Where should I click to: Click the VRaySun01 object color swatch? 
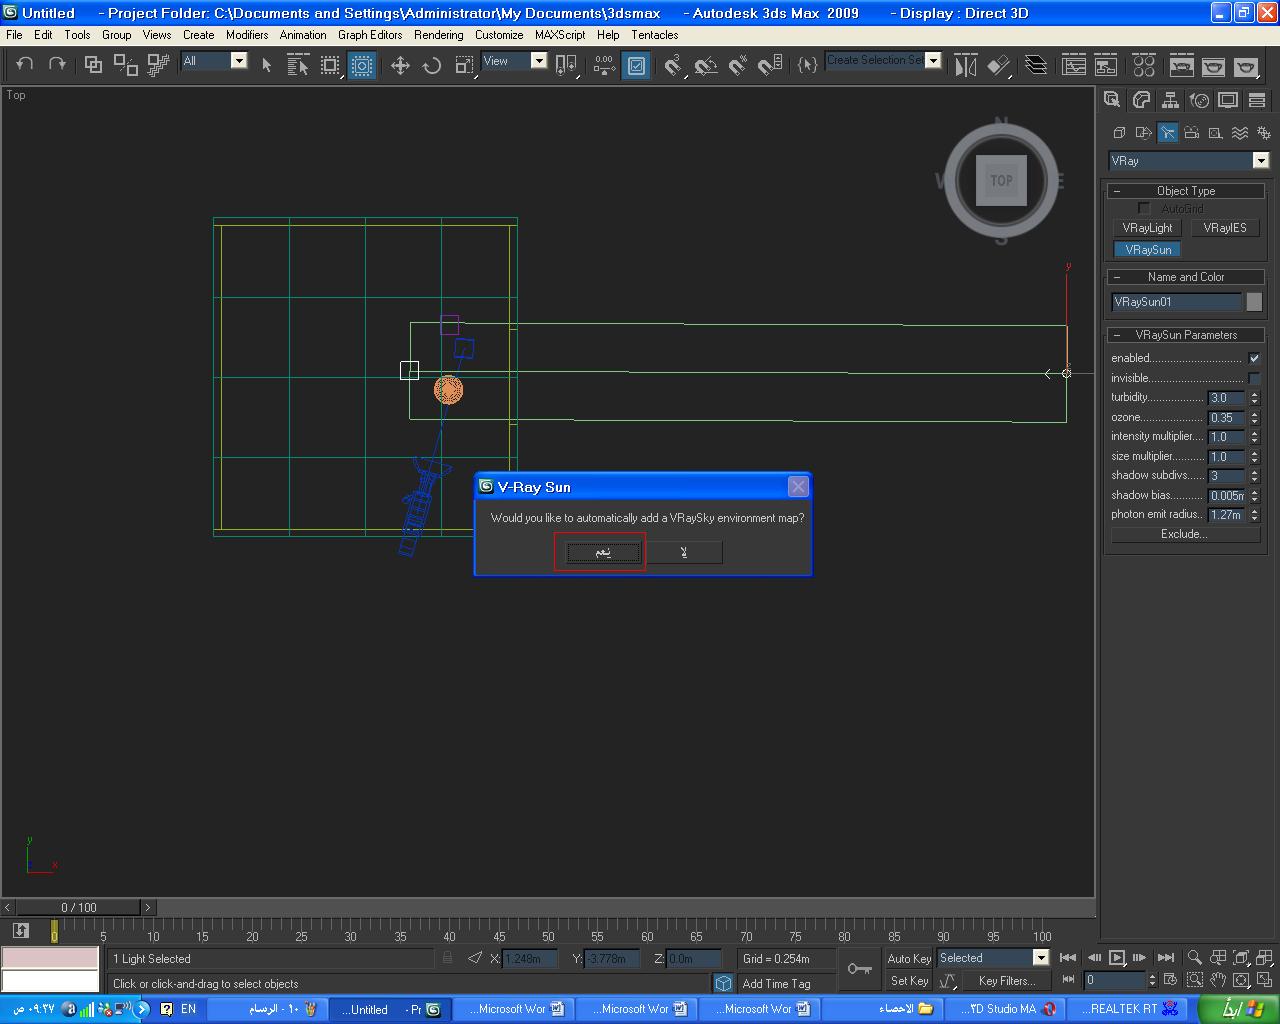tap(1254, 302)
